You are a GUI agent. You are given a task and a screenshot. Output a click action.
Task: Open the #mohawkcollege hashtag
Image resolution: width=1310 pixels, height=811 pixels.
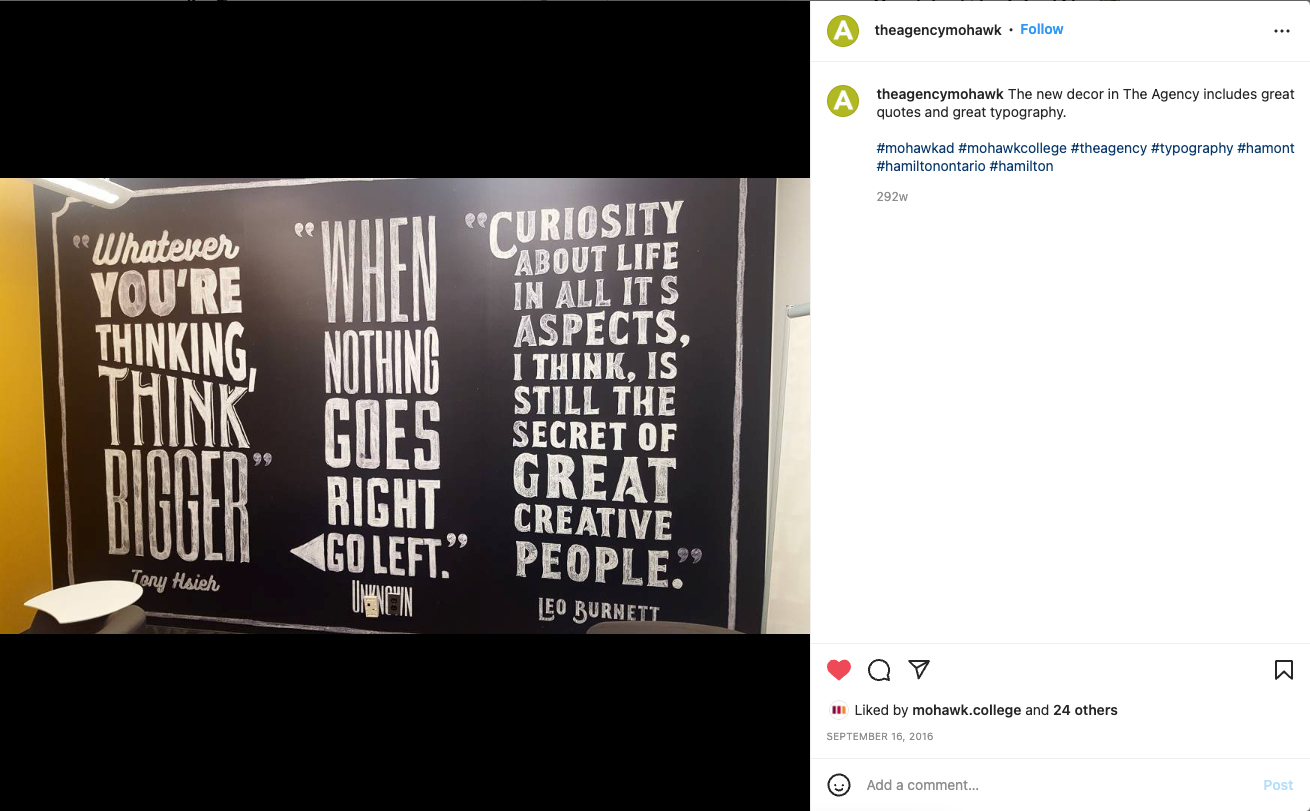coord(1012,148)
